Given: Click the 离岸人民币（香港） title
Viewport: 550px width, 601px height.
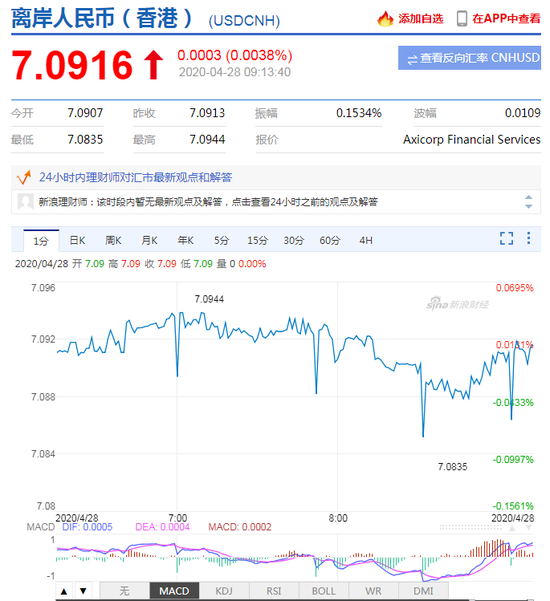Looking at the screenshot, I should (102, 18).
